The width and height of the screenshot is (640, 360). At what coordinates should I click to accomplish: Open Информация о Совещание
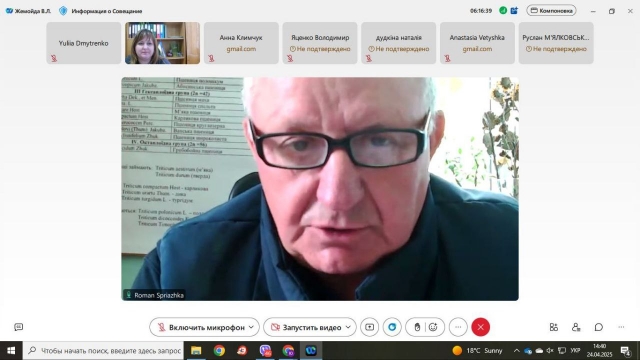pos(107,11)
